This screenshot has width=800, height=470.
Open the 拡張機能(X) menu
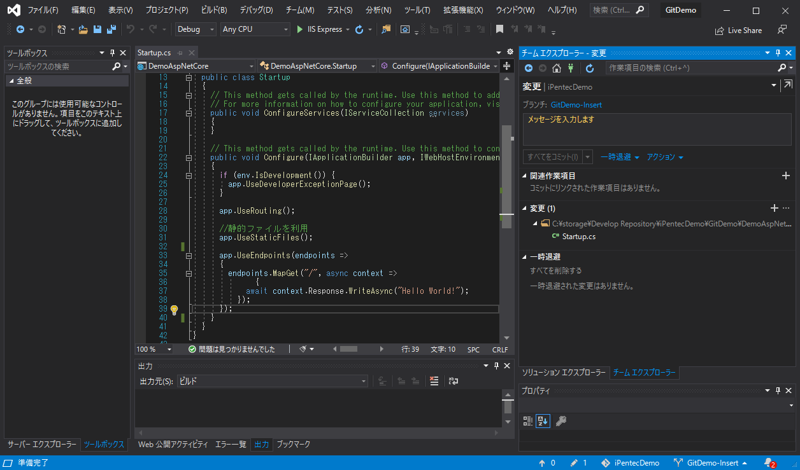pos(463,10)
